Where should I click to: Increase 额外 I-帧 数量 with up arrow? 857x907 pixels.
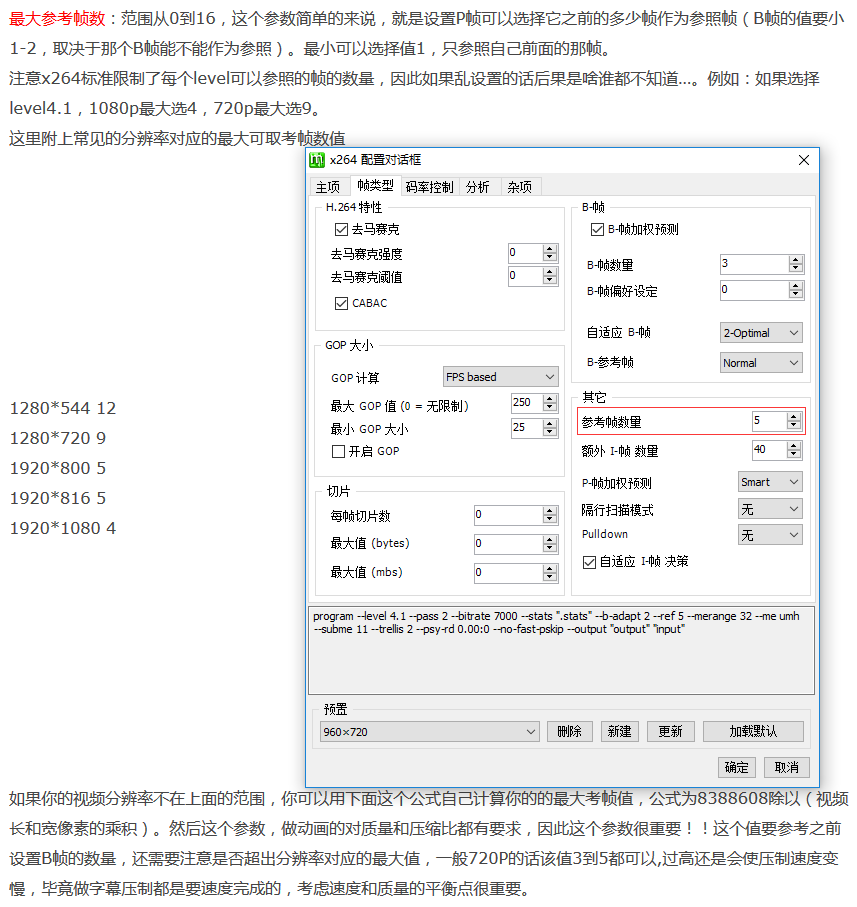[x=795, y=445]
